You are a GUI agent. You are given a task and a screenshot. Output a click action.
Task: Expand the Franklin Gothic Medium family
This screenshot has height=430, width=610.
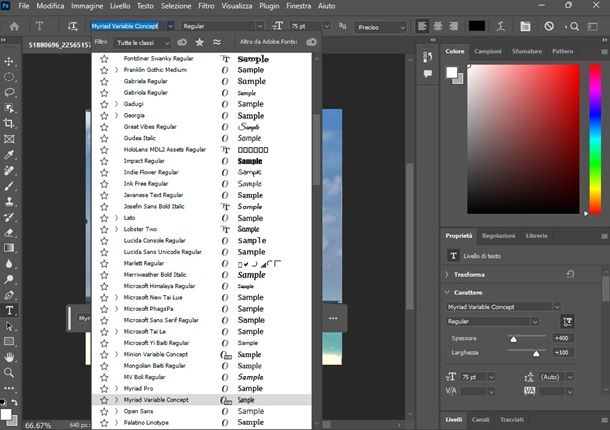[116, 70]
